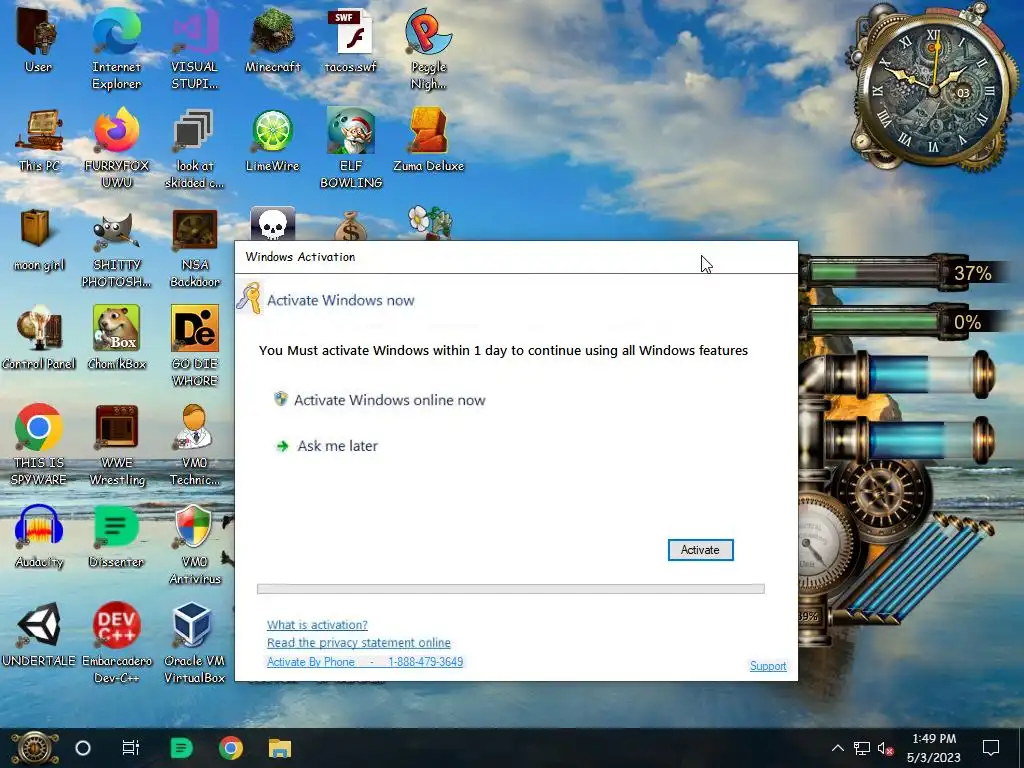The width and height of the screenshot is (1024, 768).
Task: Select Ask me later option
Action: tap(327, 446)
